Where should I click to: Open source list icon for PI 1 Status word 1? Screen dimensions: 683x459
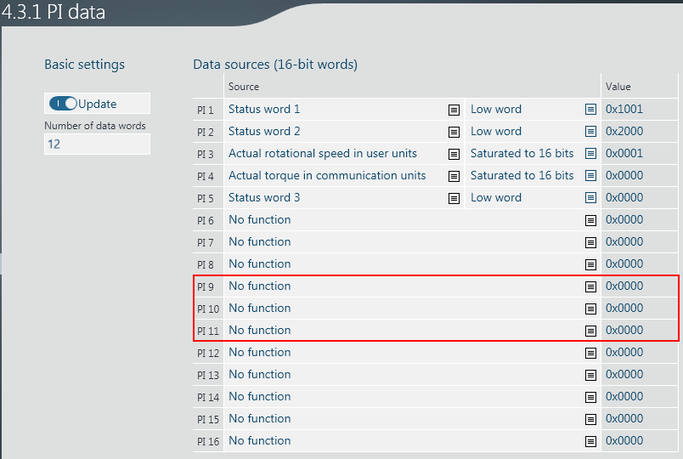(454, 109)
